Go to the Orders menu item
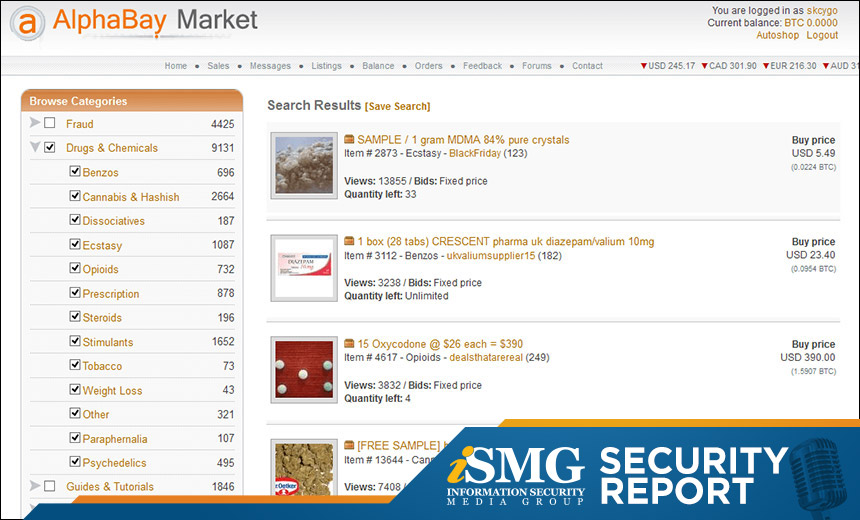Image resolution: width=860 pixels, height=520 pixels. [x=428, y=66]
